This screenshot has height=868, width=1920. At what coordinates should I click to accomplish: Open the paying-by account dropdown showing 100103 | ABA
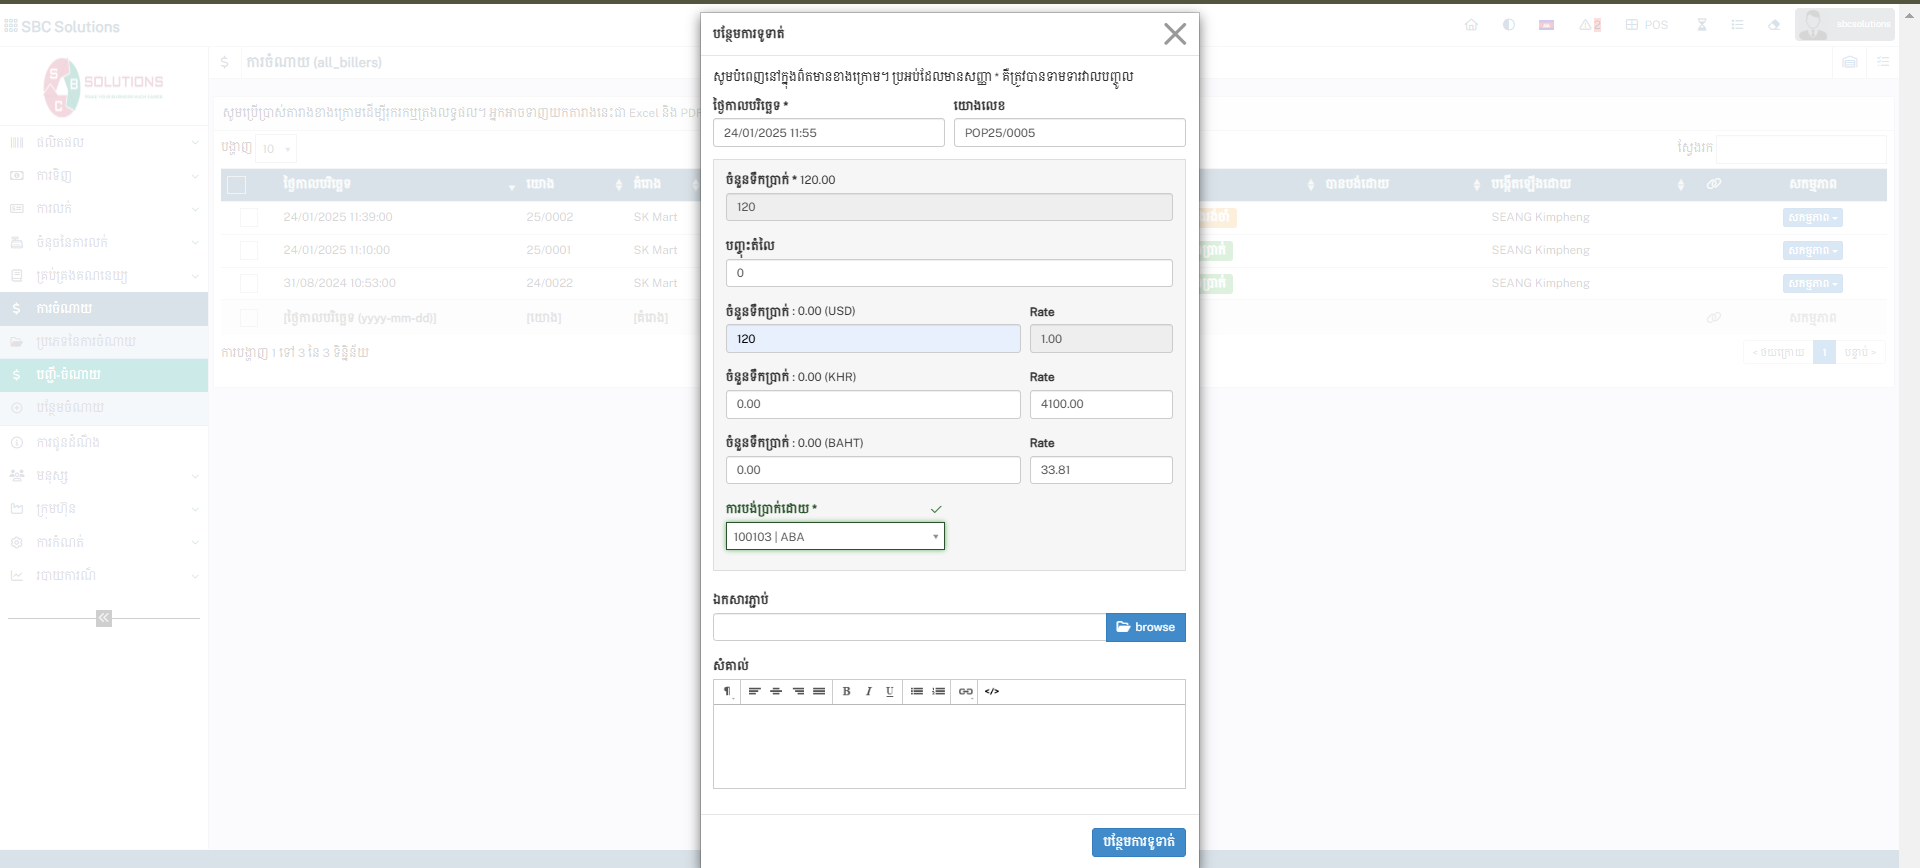(835, 537)
